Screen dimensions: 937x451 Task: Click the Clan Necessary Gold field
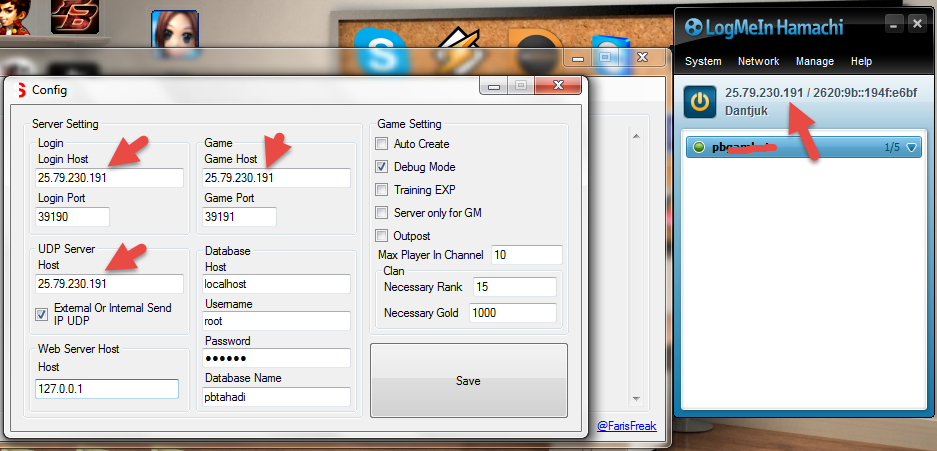[x=513, y=312]
